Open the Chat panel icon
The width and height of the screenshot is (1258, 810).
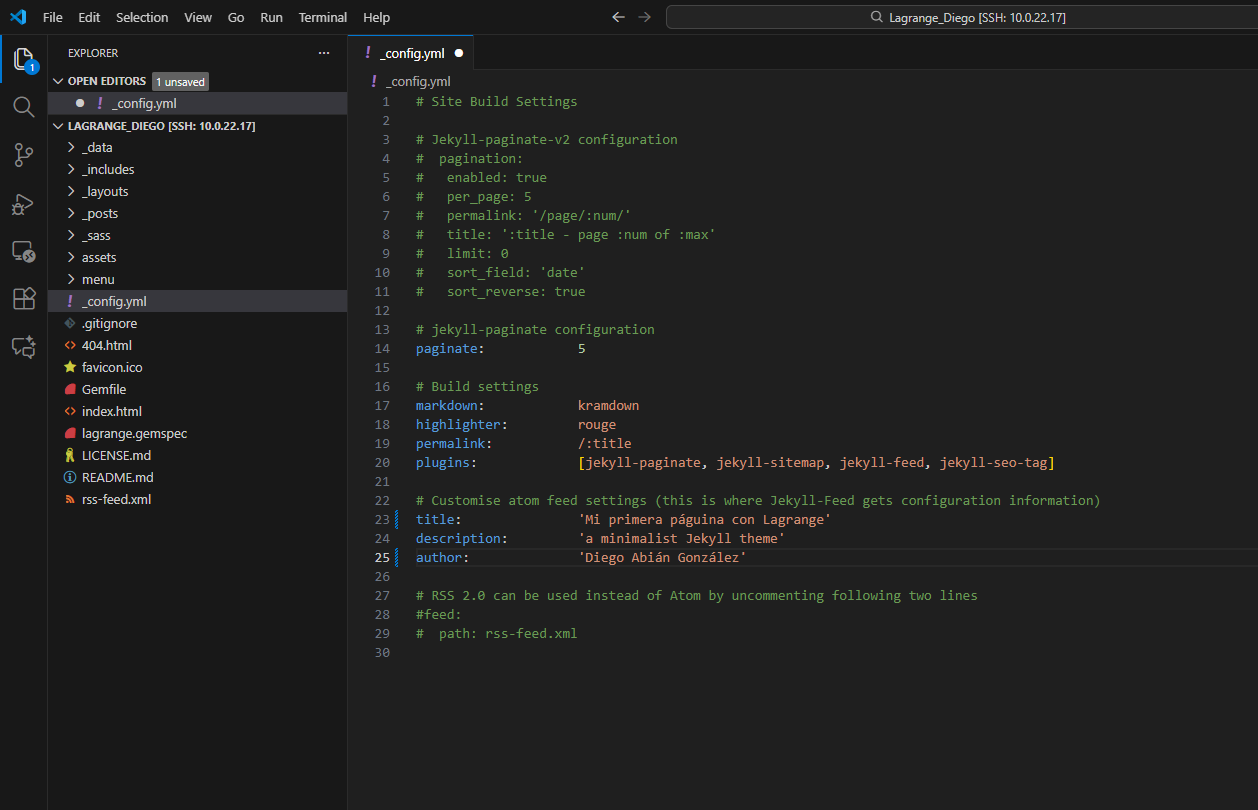[x=24, y=347]
